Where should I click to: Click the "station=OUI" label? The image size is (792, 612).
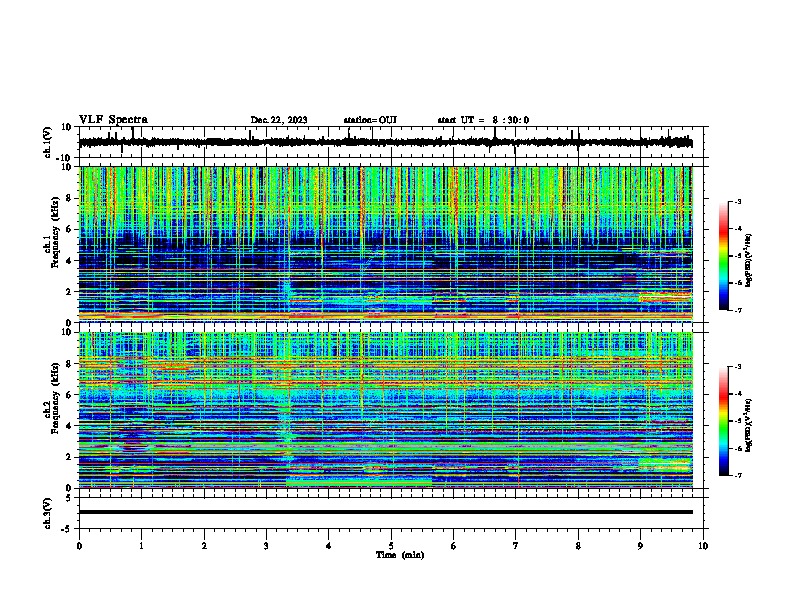(370, 120)
